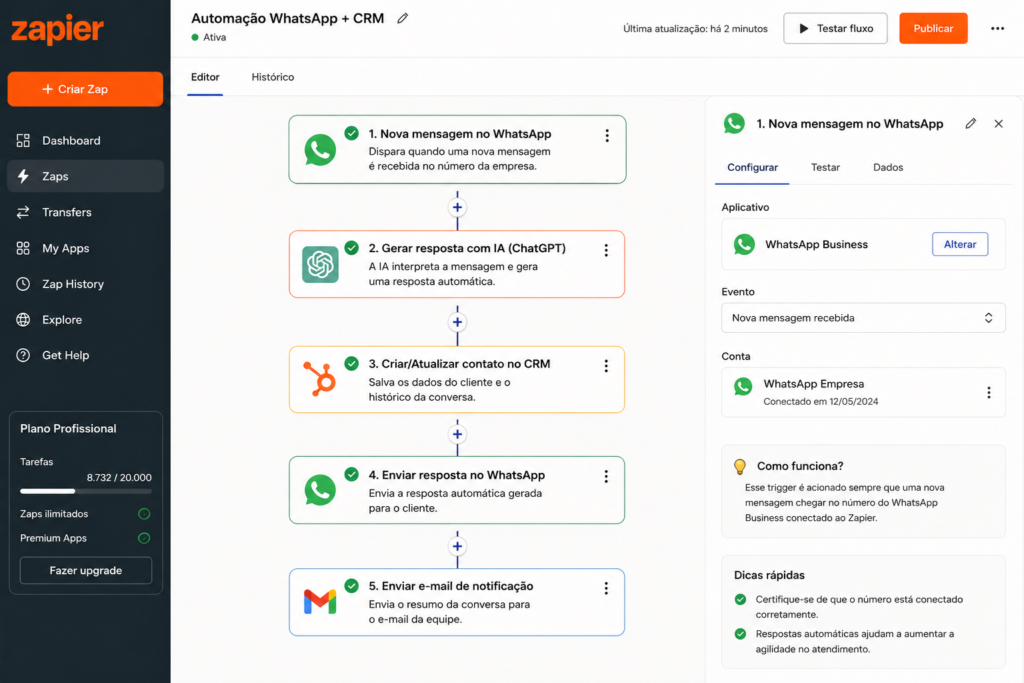Viewport: 1024px width, 683px height.
Task: Click the green check on step 1
Action: [x=351, y=133]
